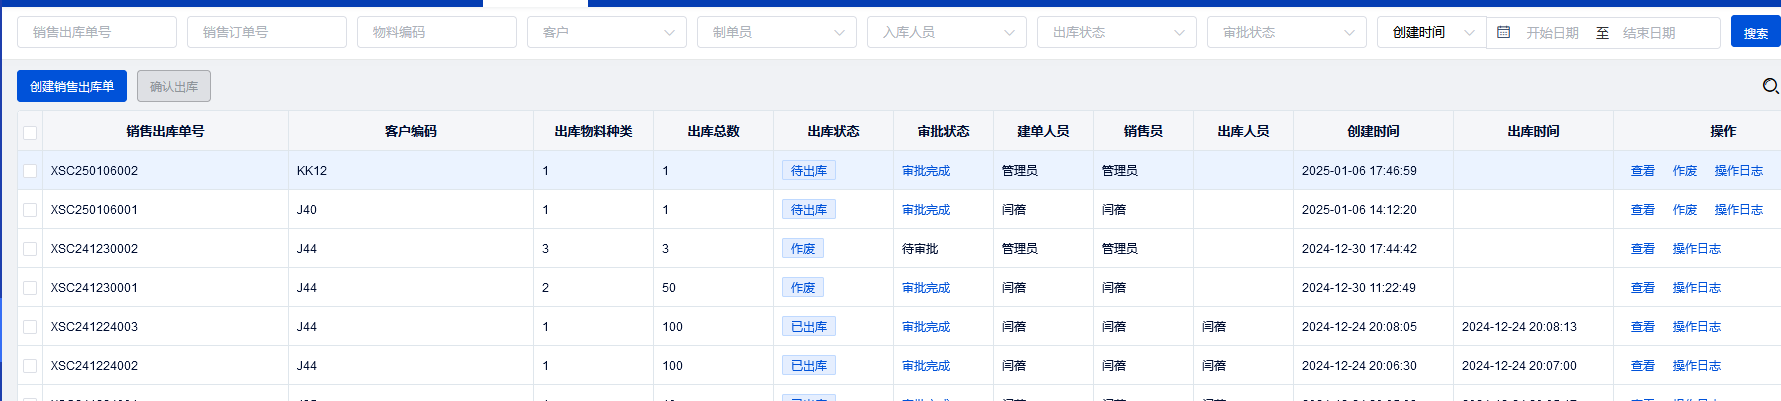Tick the select-all checkbox in table header

(30, 132)
